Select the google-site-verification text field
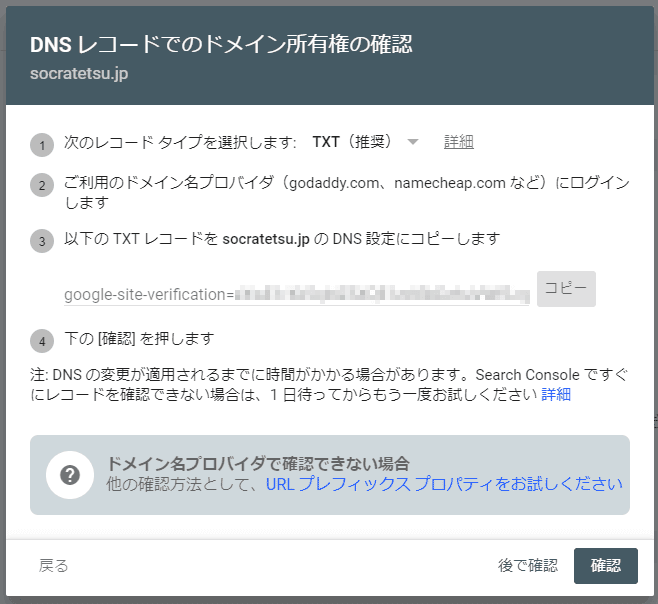658x604 pixels. tap(296, 294)
